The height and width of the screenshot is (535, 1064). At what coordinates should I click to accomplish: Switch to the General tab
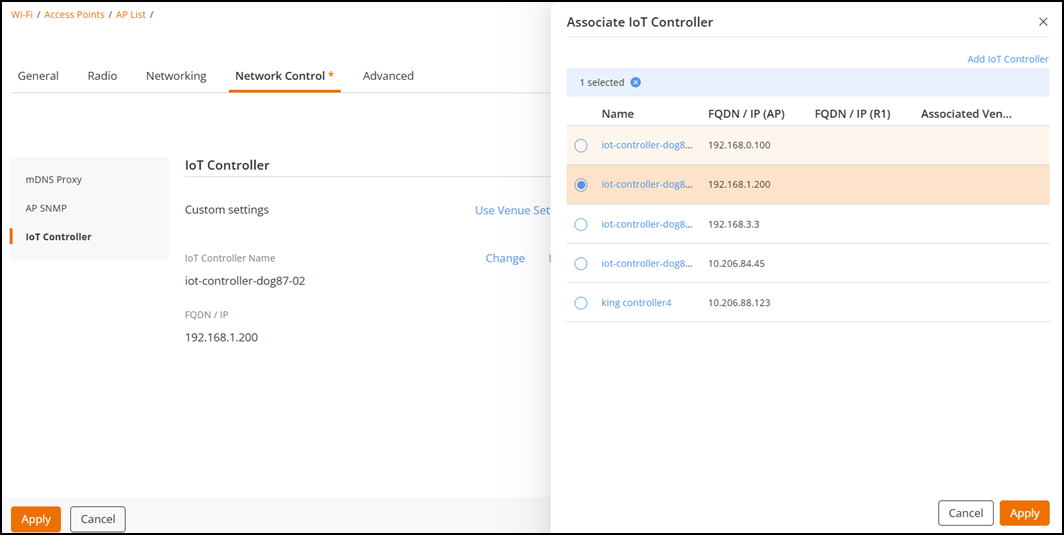tap(38, 76)
